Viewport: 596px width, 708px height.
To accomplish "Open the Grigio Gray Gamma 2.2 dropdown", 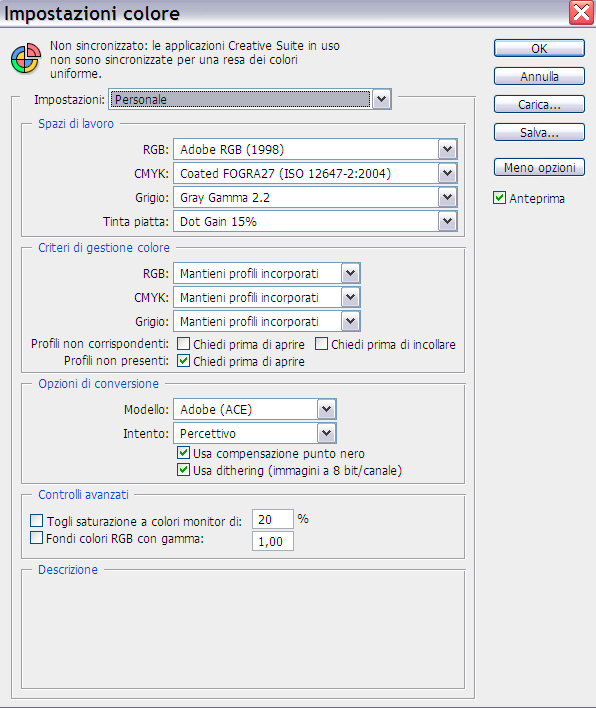I will [x=315, y=197].
